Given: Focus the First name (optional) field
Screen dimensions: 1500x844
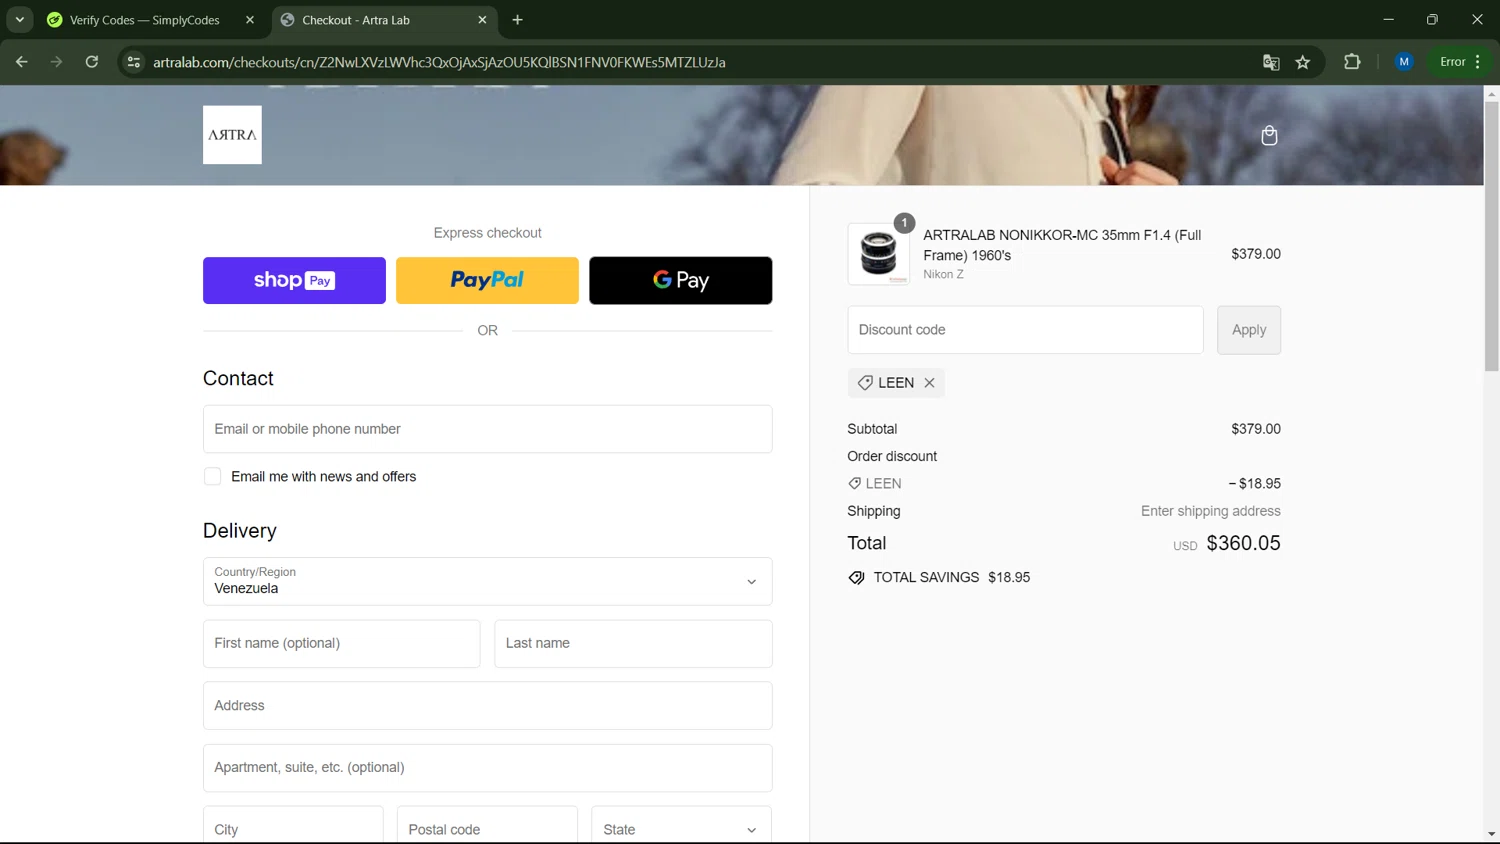Looking at the screenshot, I should [341, 643].
